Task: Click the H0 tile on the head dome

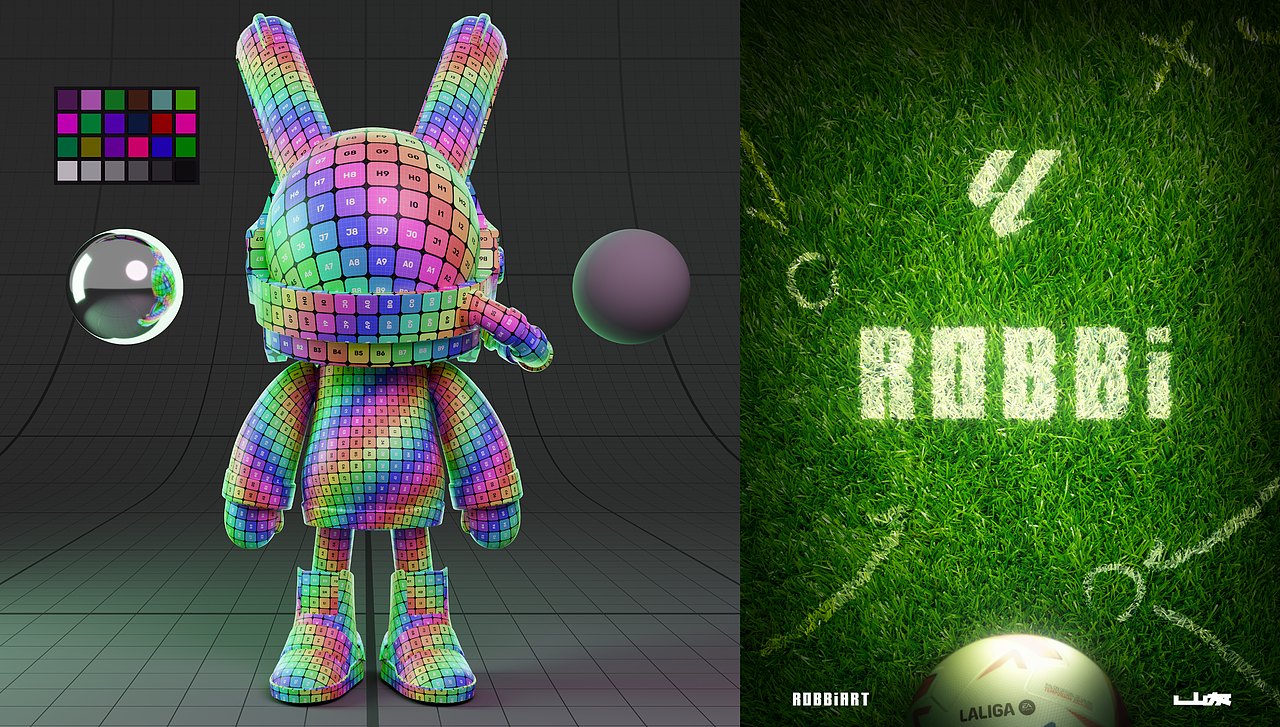Action: (x=414, y=178)
